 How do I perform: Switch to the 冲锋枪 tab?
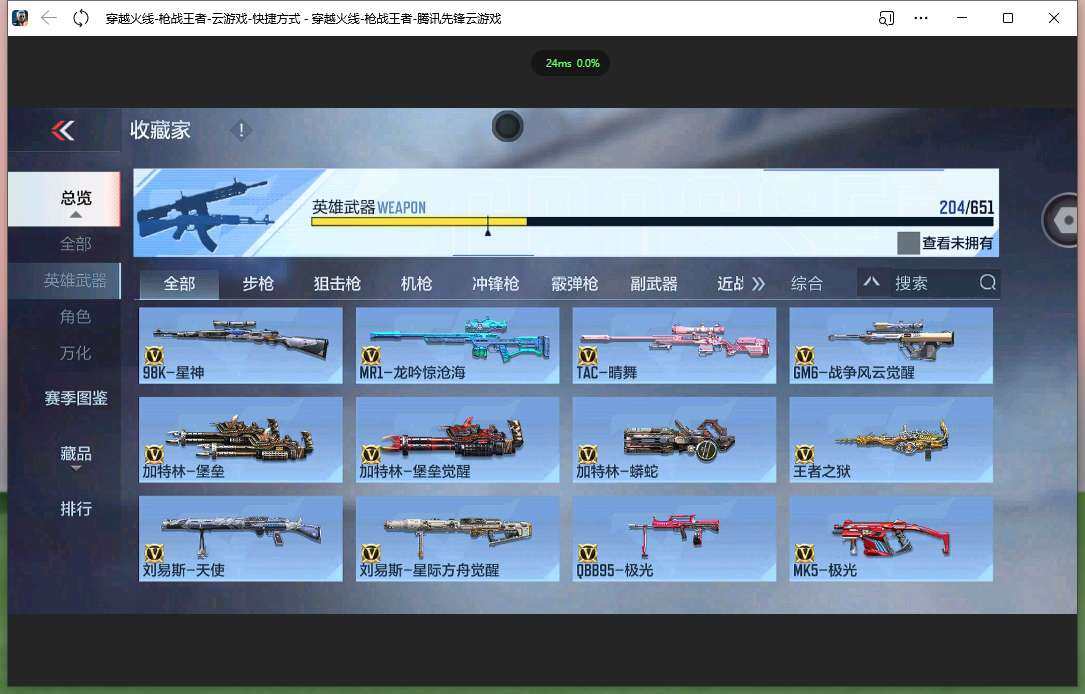click(495, 284)
